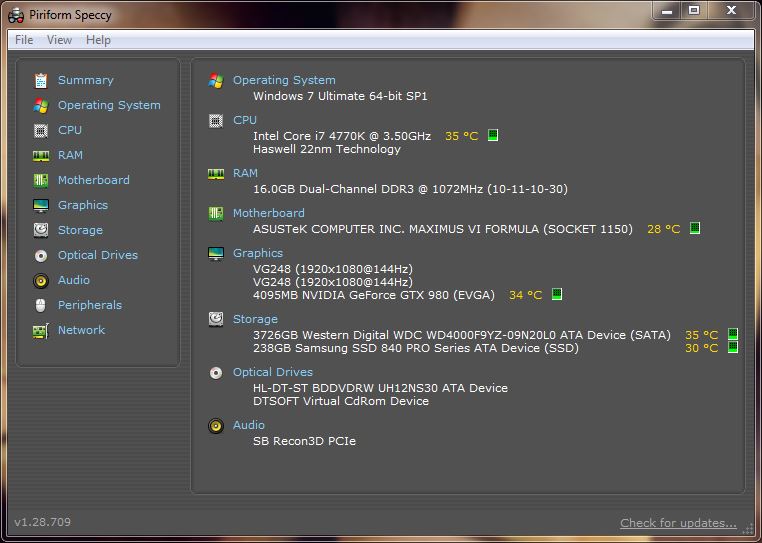
Task: Click board icon next to Motherboard heading
Action: point(216,213)
